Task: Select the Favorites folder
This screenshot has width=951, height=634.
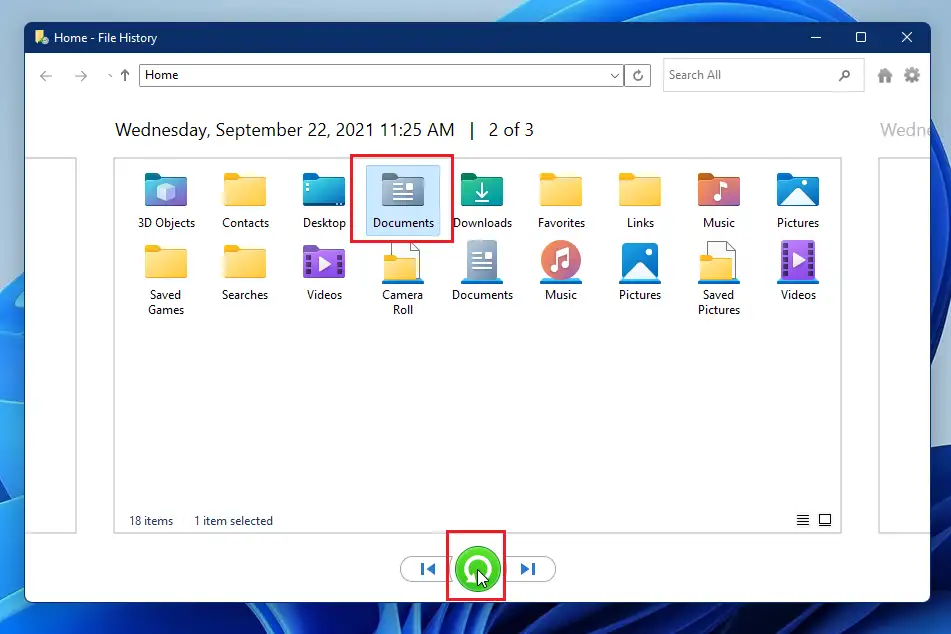Action: pyautogui.click(x=561, y=201)
